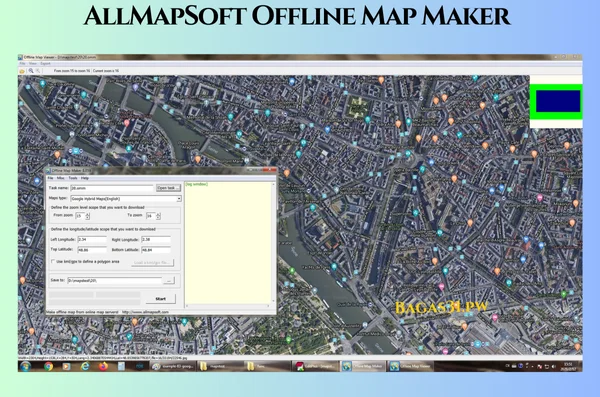This screenshot has height=397, width=600.
Task: Click the Right Longitude field
Action: tap(156, 239)
